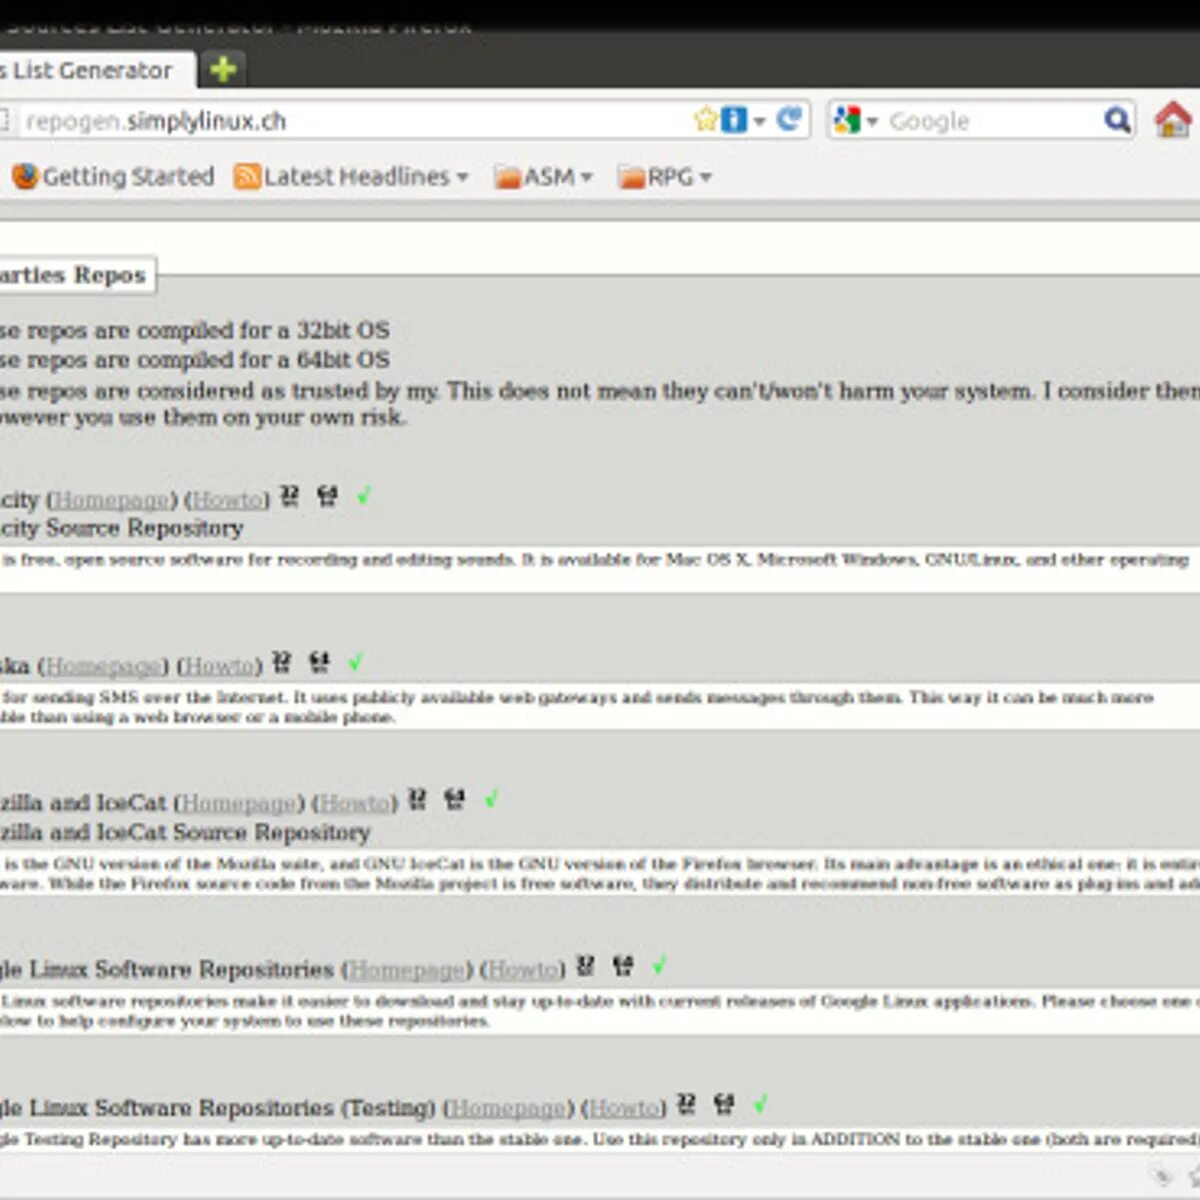Expand the Latest Headlines bookmark dropdown arrow
This screenshot has width=1200, height=1200.
pos(462,178)
